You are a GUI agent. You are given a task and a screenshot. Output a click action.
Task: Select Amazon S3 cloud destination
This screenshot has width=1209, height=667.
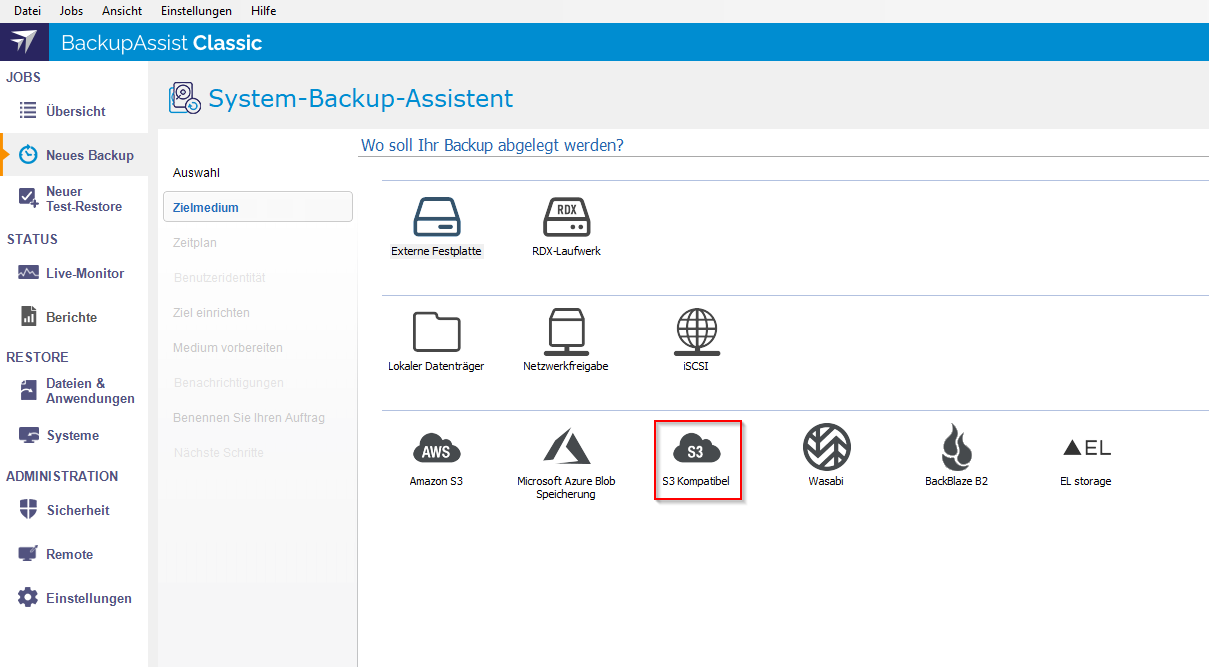pos(436,448)
